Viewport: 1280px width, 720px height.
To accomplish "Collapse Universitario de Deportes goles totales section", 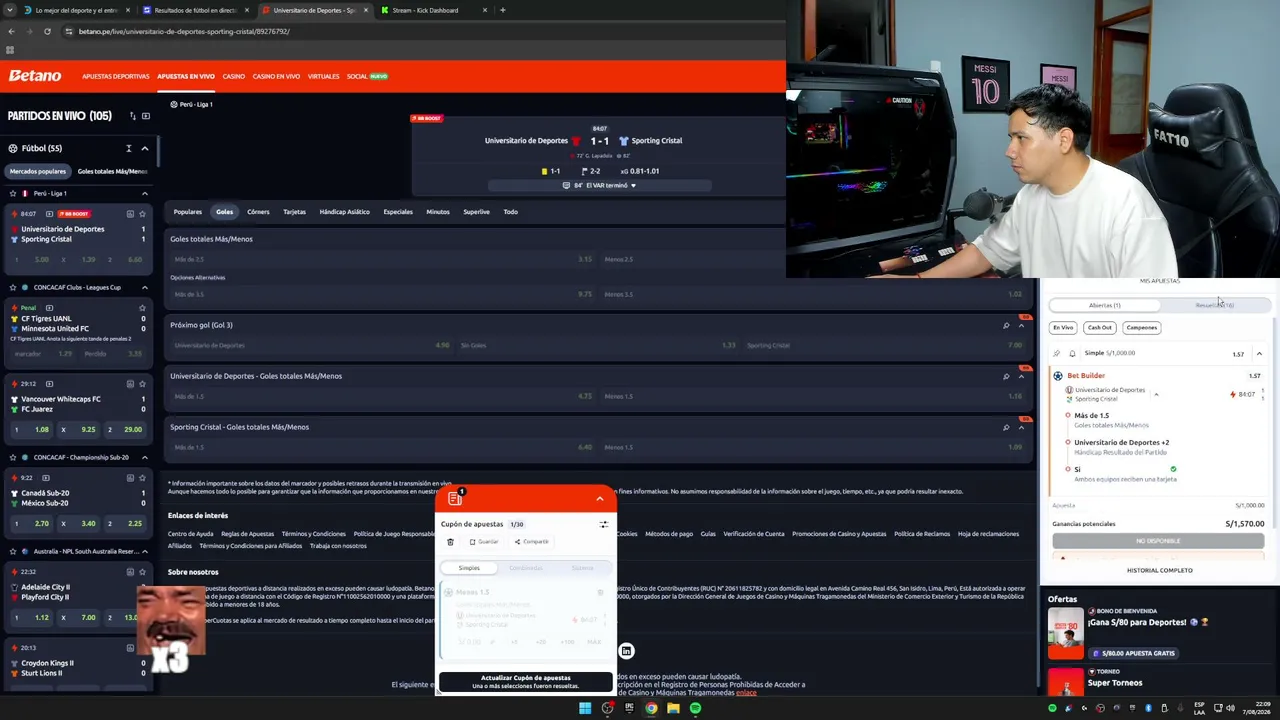I will (x=1021, y=376).
